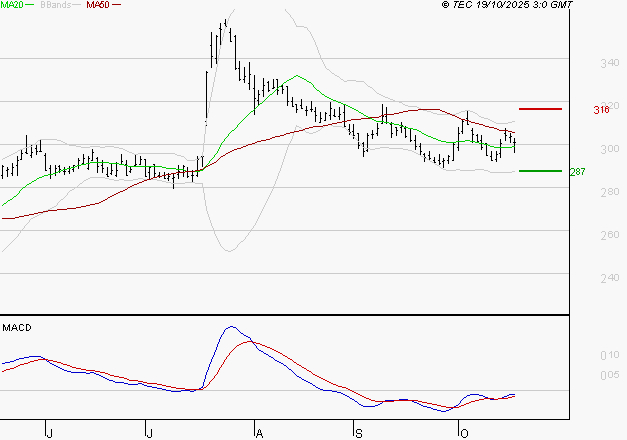Image resolution: width=627 pixels, height=440 pixels.
Task: Select the green MA20 legend line swatch
Action: coord(30,5)
